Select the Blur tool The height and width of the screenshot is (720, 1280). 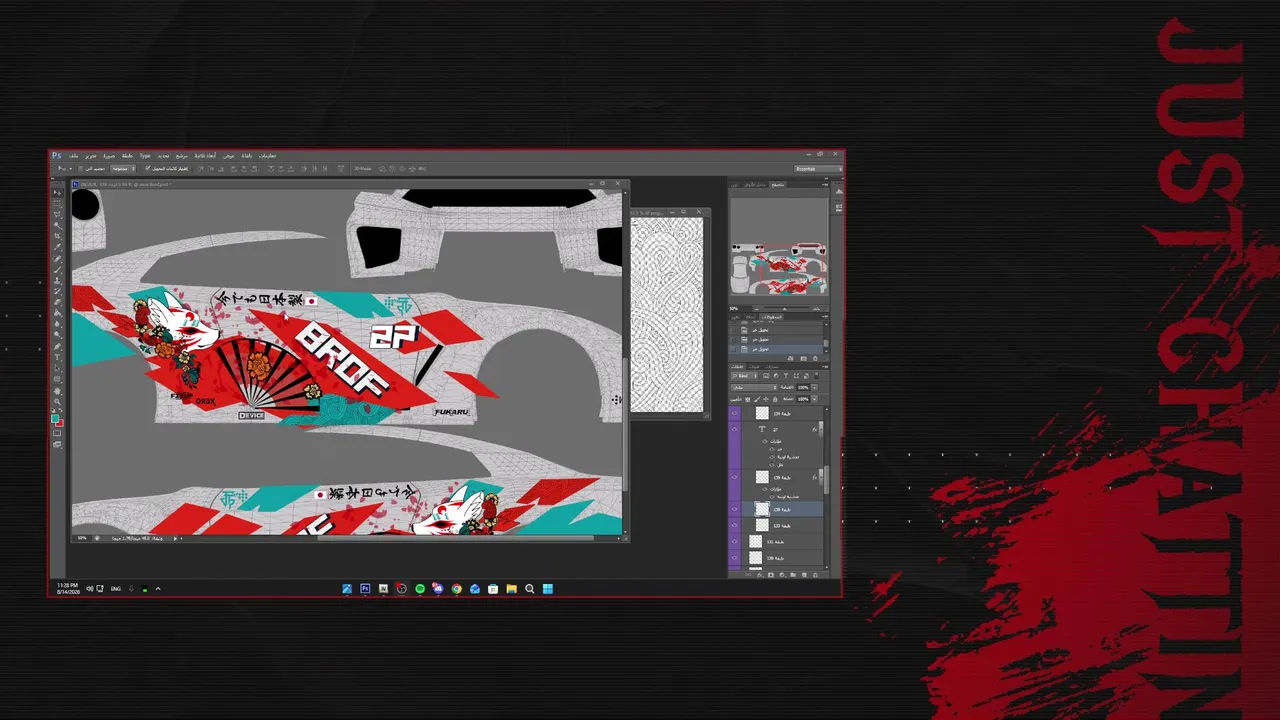57,325
